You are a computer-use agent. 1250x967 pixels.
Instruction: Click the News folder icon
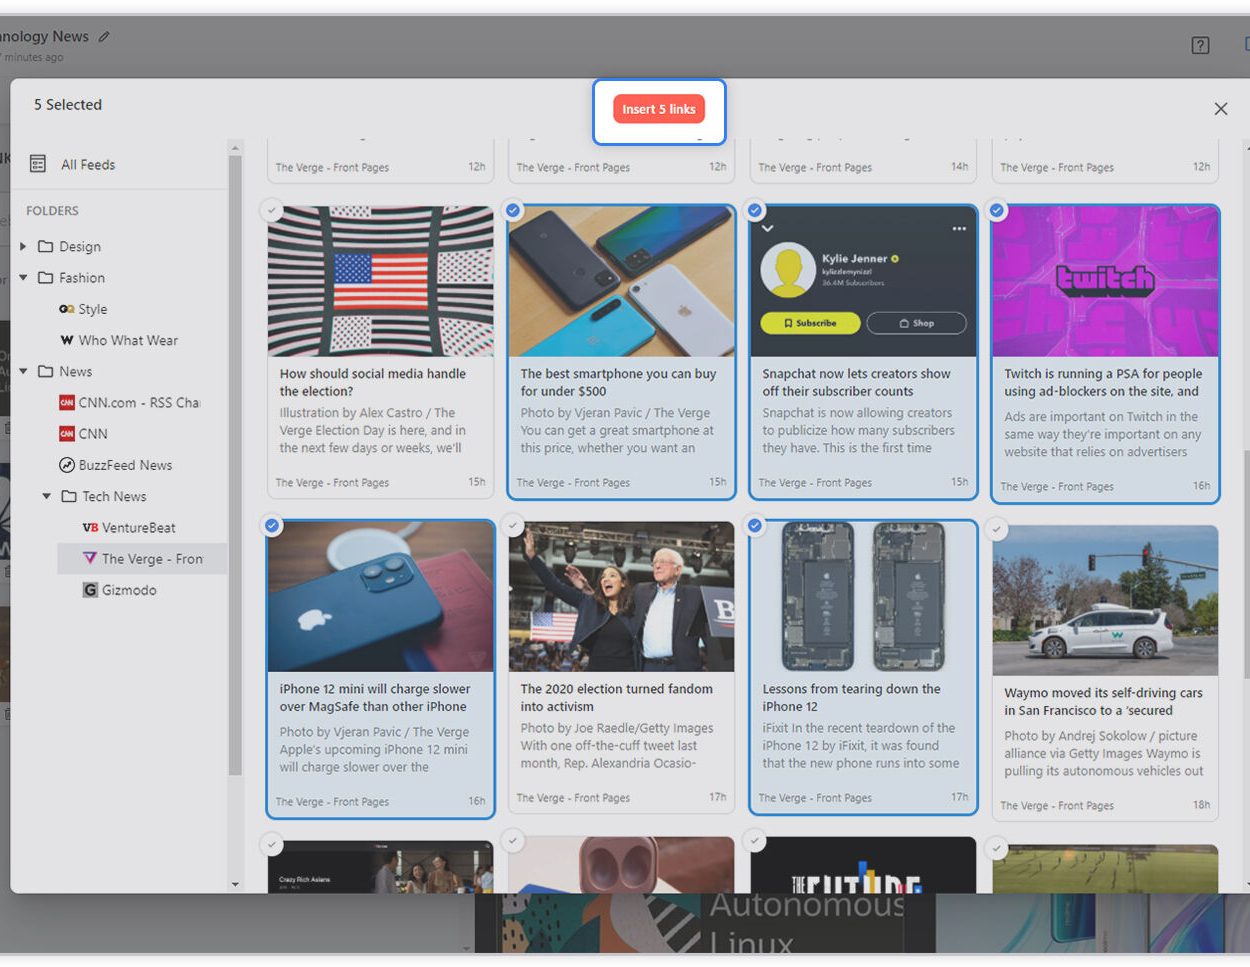pyautogui.click(x=45, y=371)
